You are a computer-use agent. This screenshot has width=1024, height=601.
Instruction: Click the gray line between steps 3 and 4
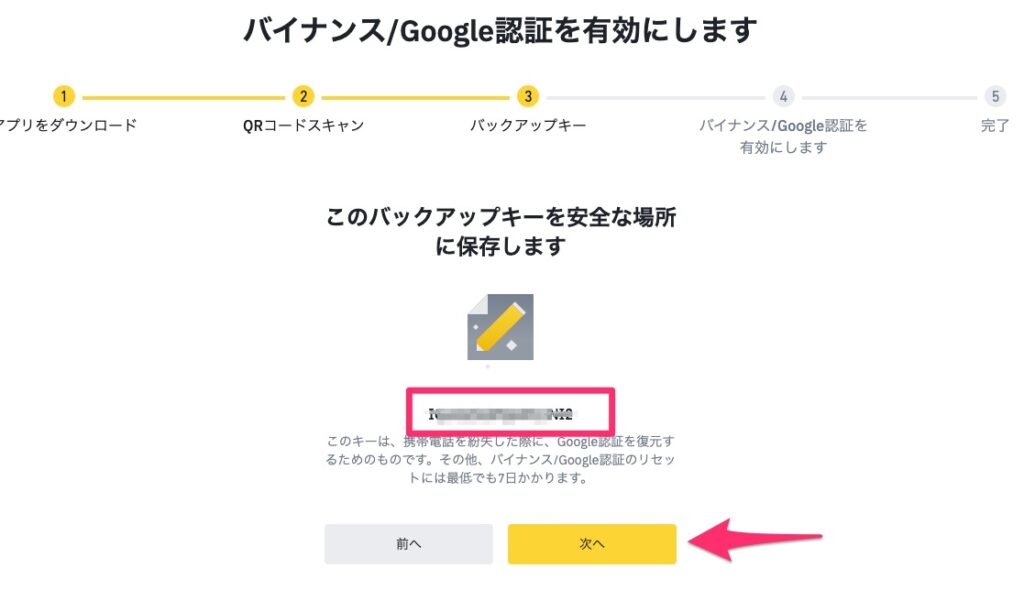coord(656,97)
